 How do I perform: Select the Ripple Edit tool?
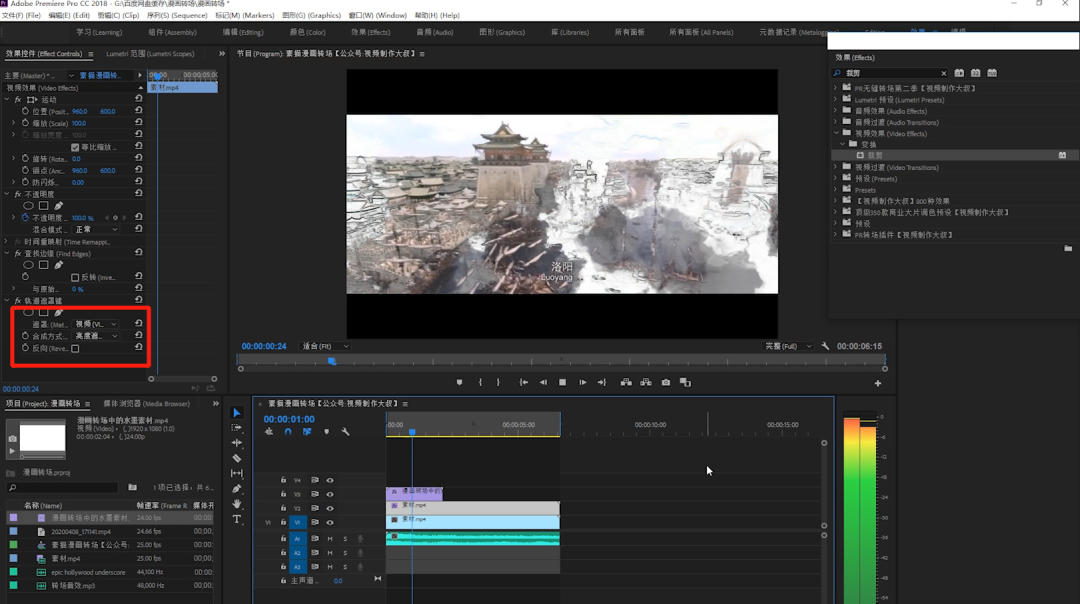point(237,443)
